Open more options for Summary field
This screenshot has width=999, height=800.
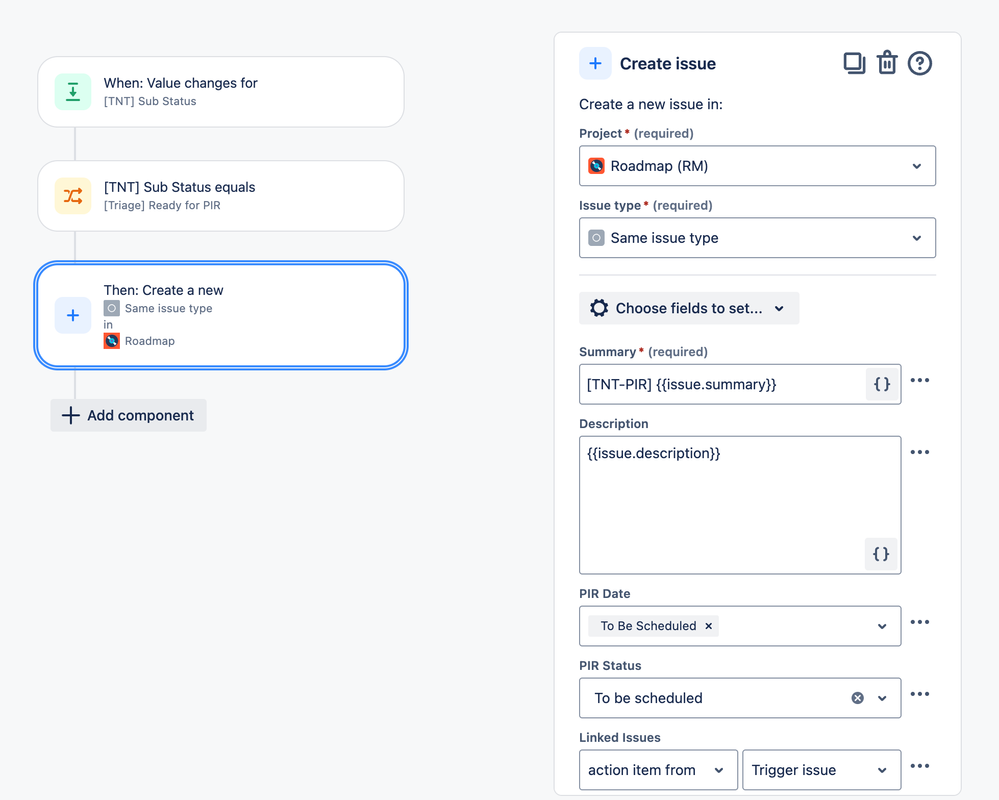[x=919, y=380]
